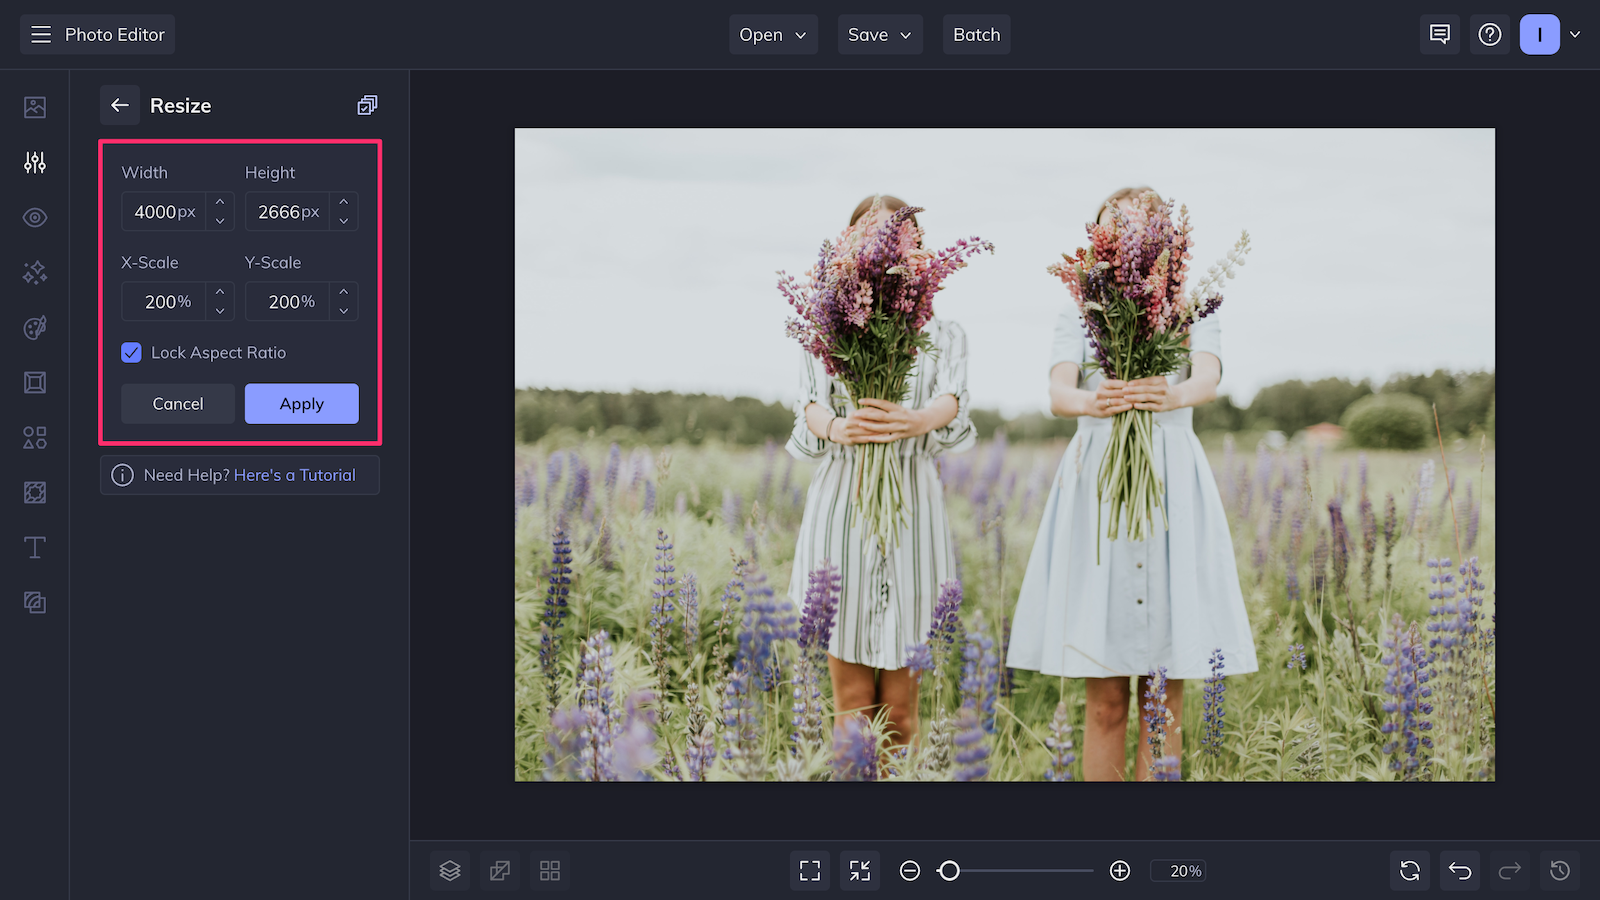Open the Frames tool in the sidebar

(35, 382)
